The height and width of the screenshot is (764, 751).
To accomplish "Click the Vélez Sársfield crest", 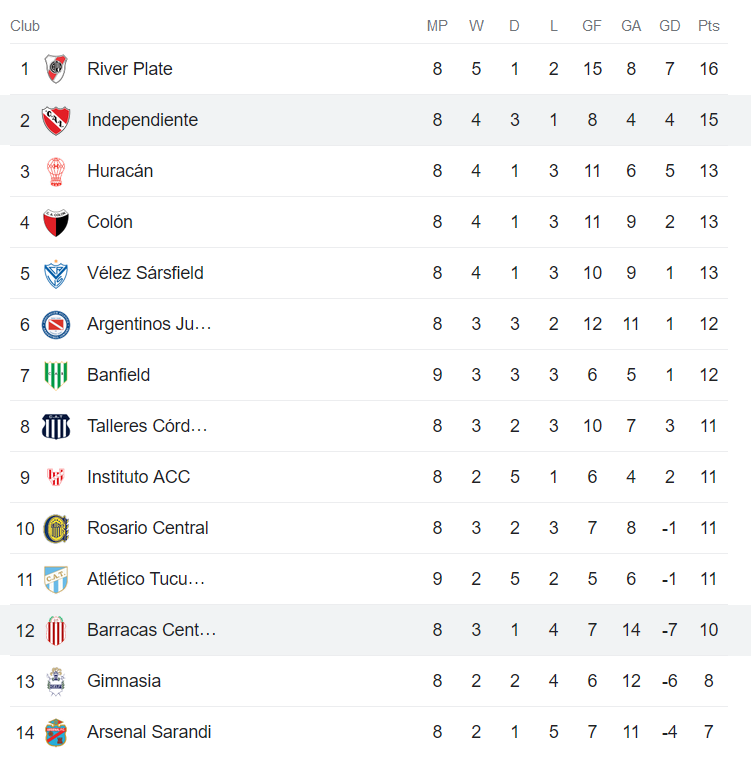I will pyautogui.click(x=56, y=273).
